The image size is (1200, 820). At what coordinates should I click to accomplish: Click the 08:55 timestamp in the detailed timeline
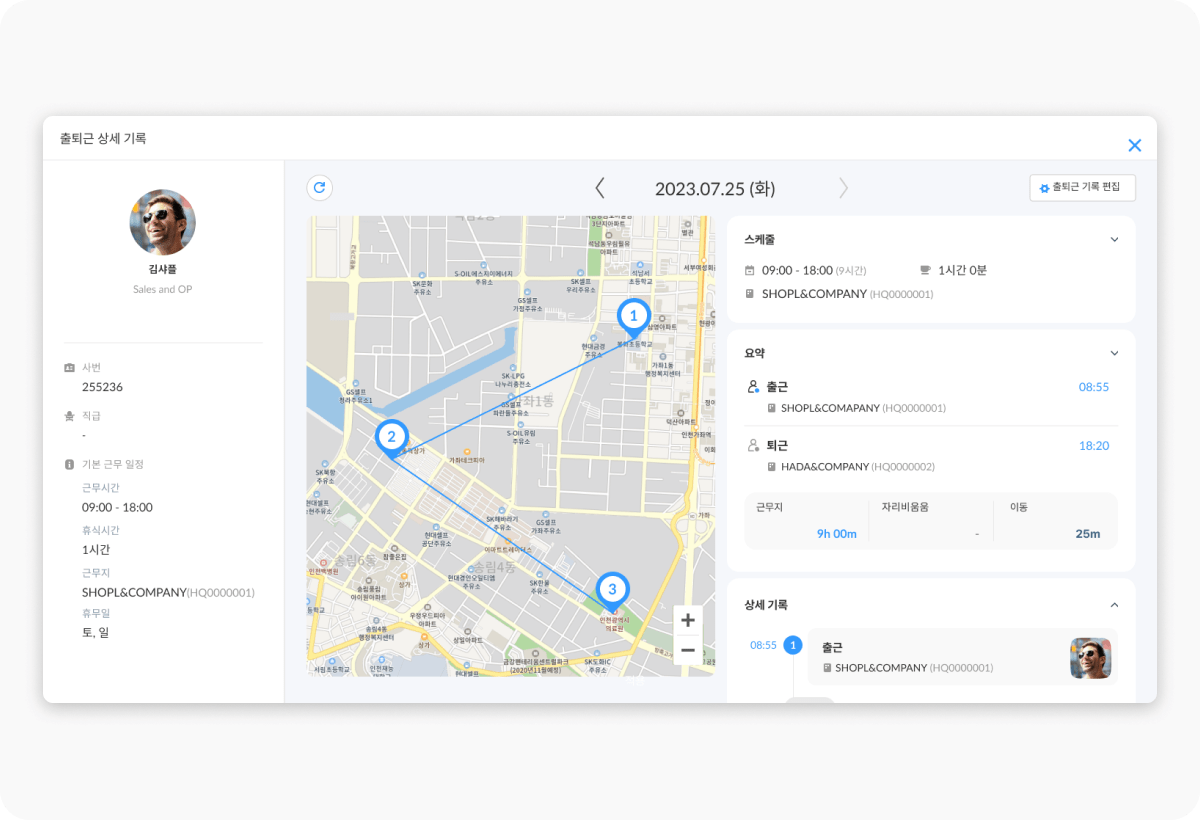[763, 645]
